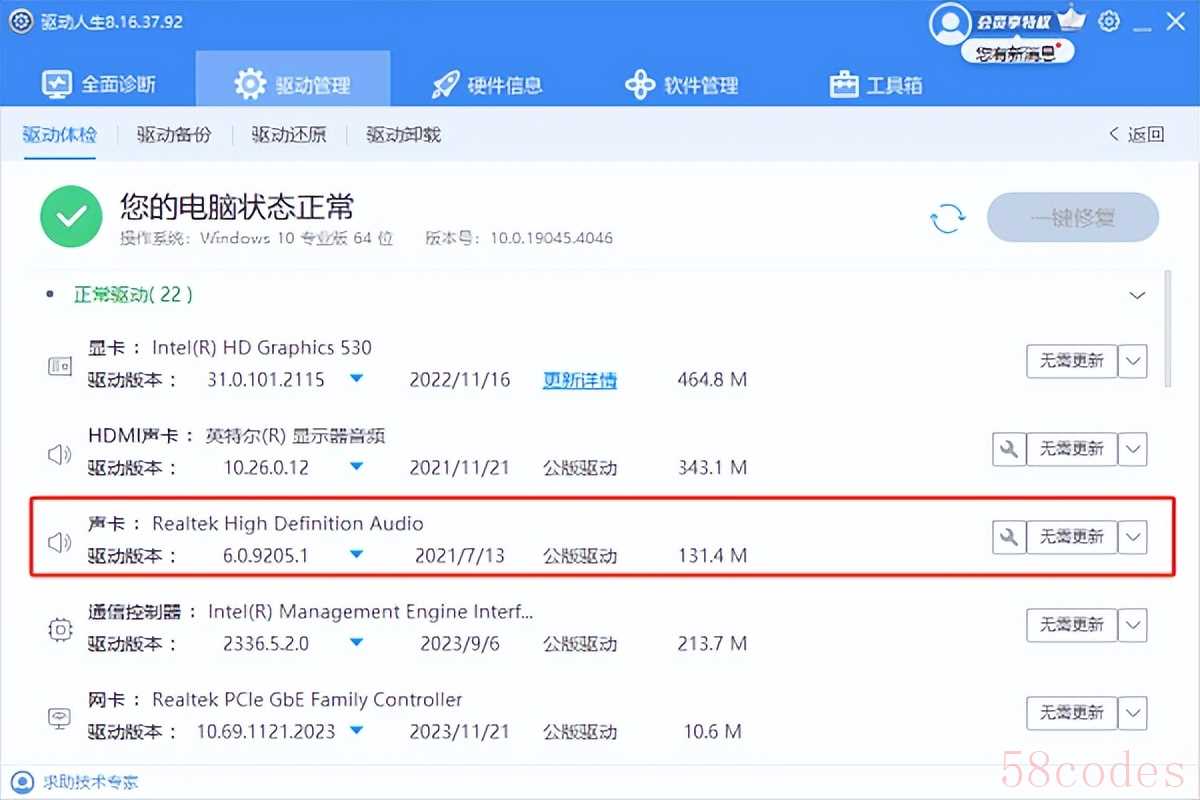
Task: Click the text Realtek PCIe GbE Family Controller
Action: [307, 700]
